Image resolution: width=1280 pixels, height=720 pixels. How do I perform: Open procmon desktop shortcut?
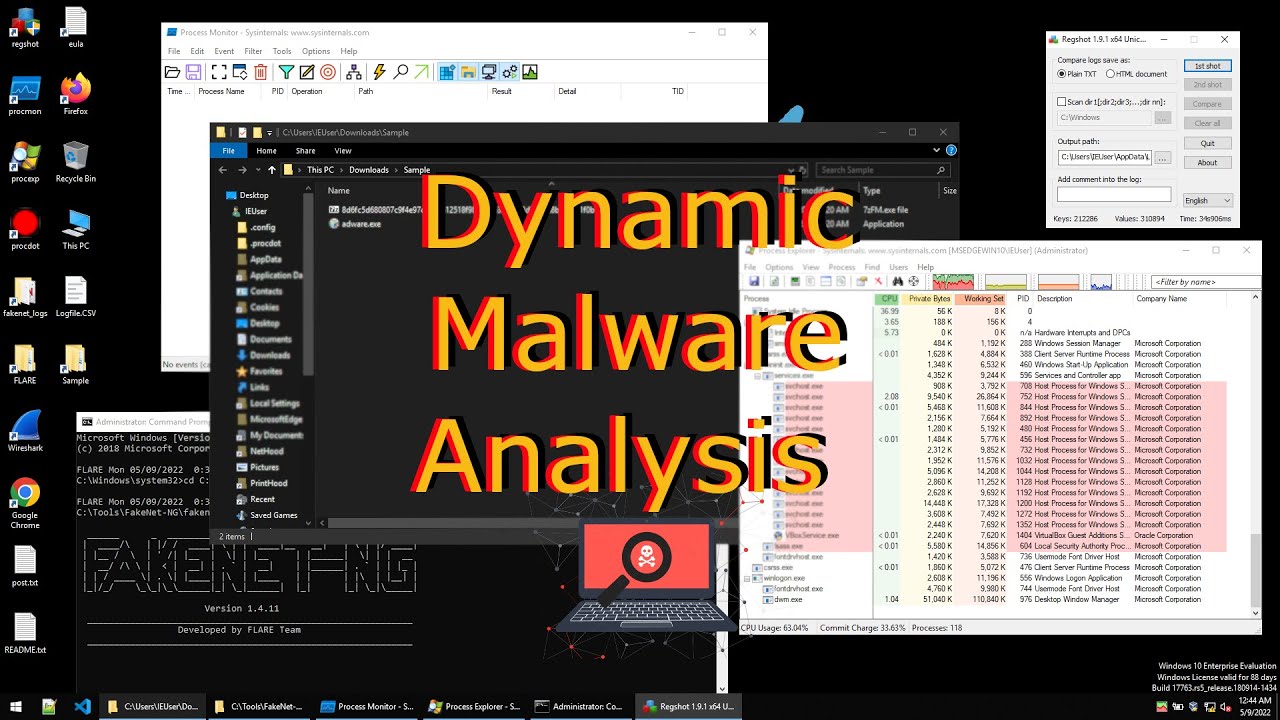tap(25, 95)
